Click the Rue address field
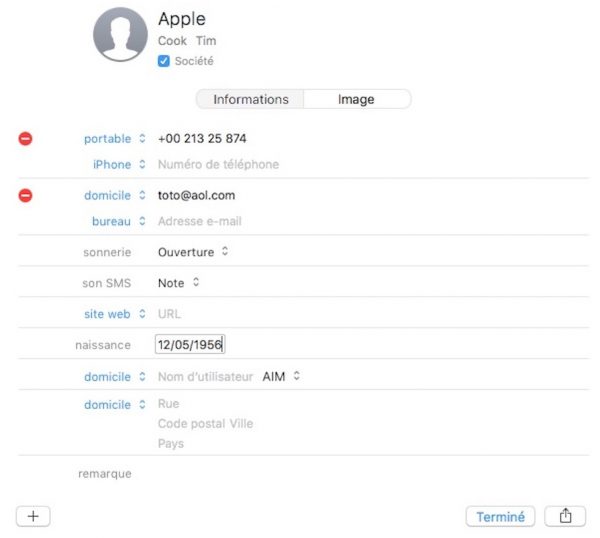 tap(168, 405)
